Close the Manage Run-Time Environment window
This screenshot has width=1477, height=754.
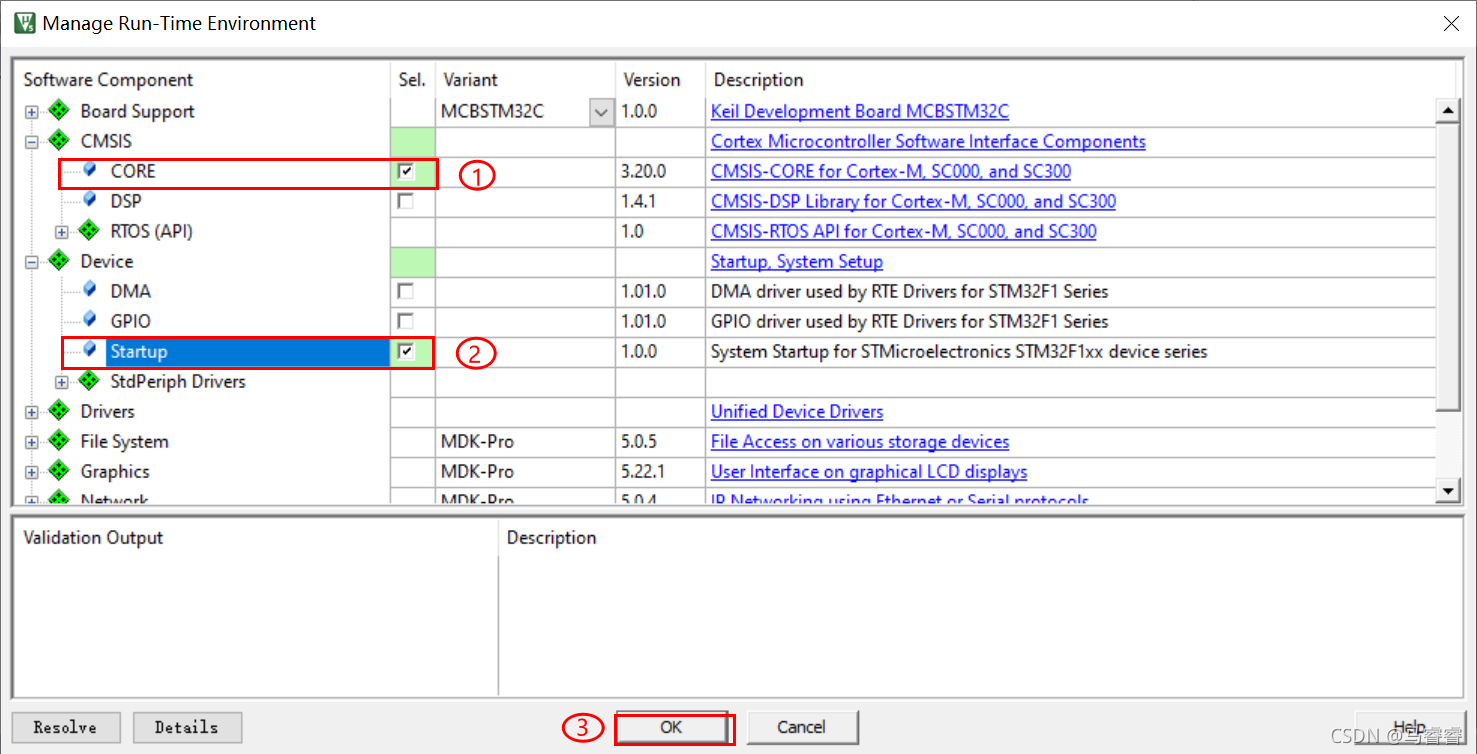pos(1450,23)
